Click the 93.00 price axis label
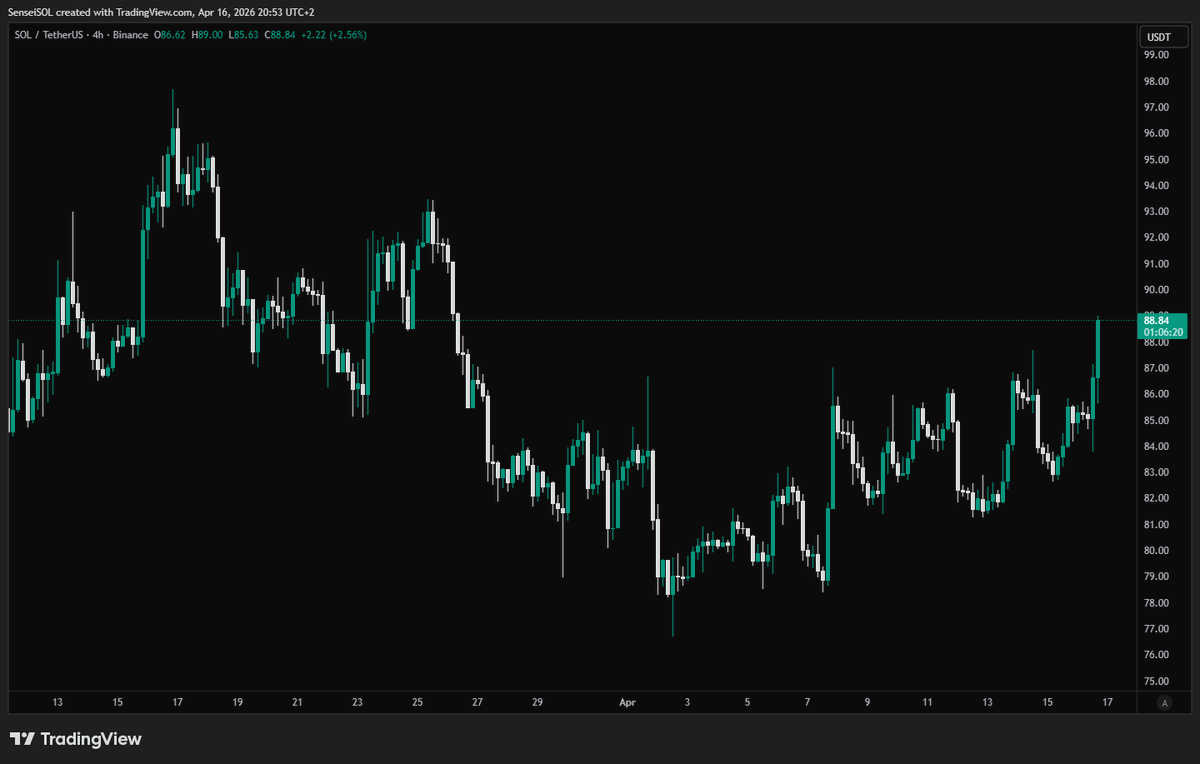Viewport: 1200px width, 764px height. (x=1157, y=211)
